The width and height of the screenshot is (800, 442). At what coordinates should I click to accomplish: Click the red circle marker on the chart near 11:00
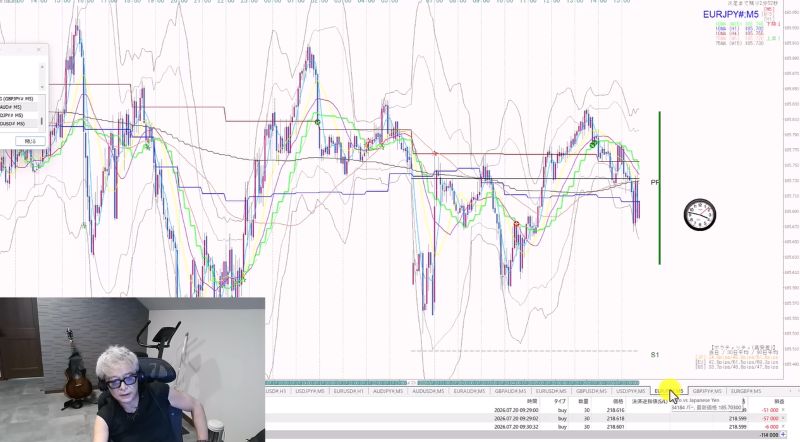coord(516,224)
